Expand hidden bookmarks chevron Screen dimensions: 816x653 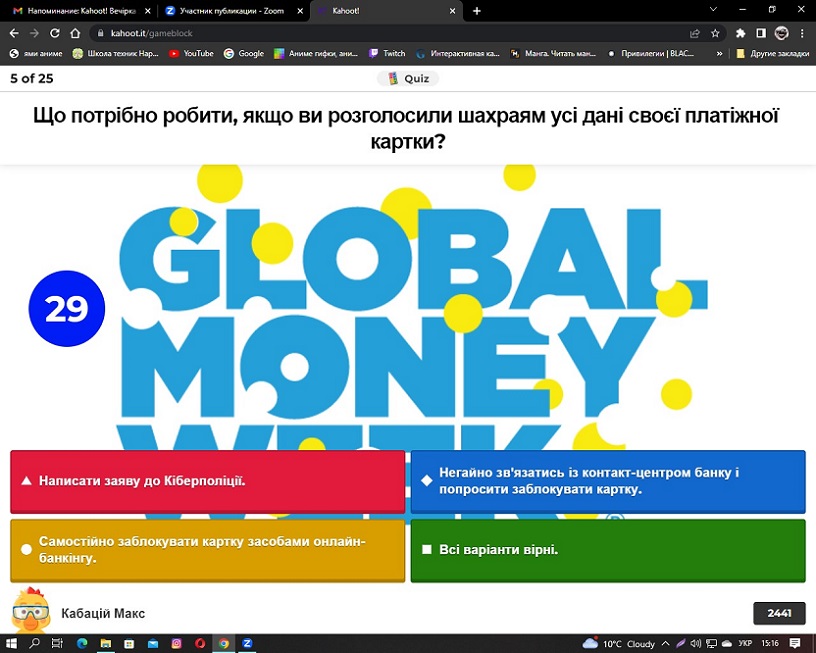coord(719,54)
